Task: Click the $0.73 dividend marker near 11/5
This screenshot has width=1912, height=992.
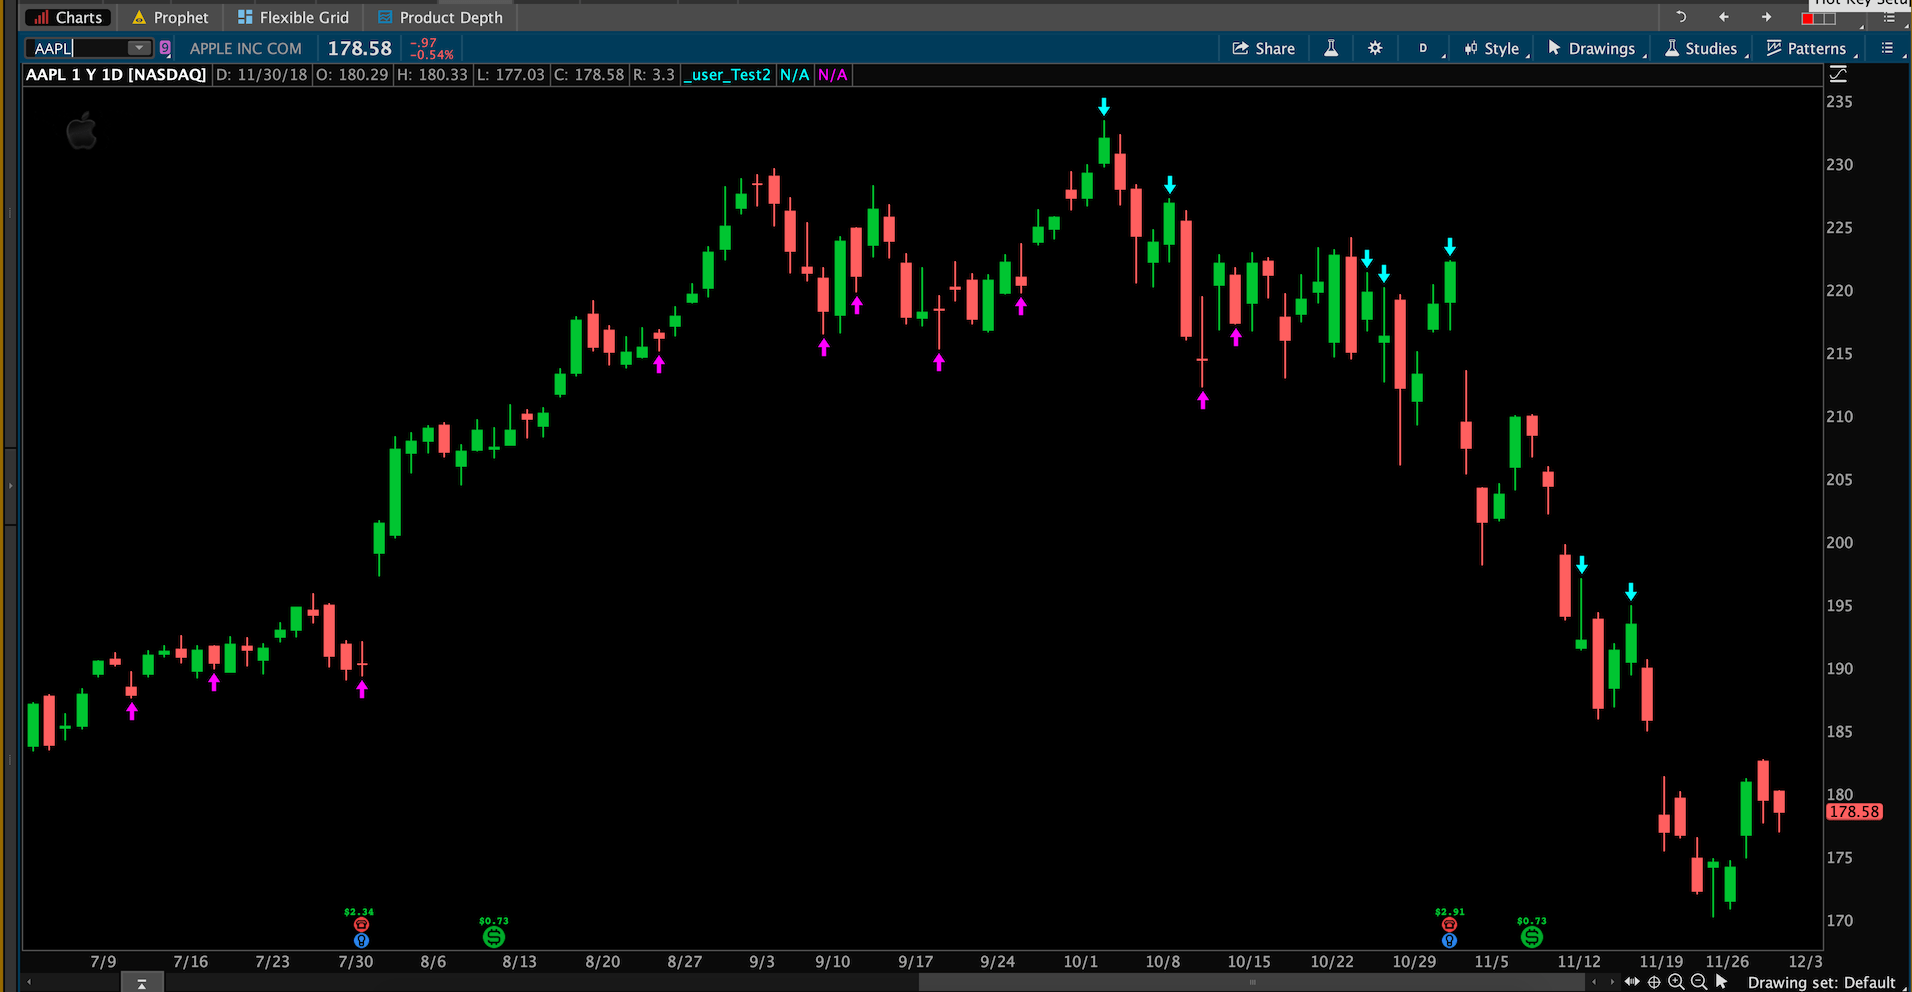Action: click(x=1532, y=937)
